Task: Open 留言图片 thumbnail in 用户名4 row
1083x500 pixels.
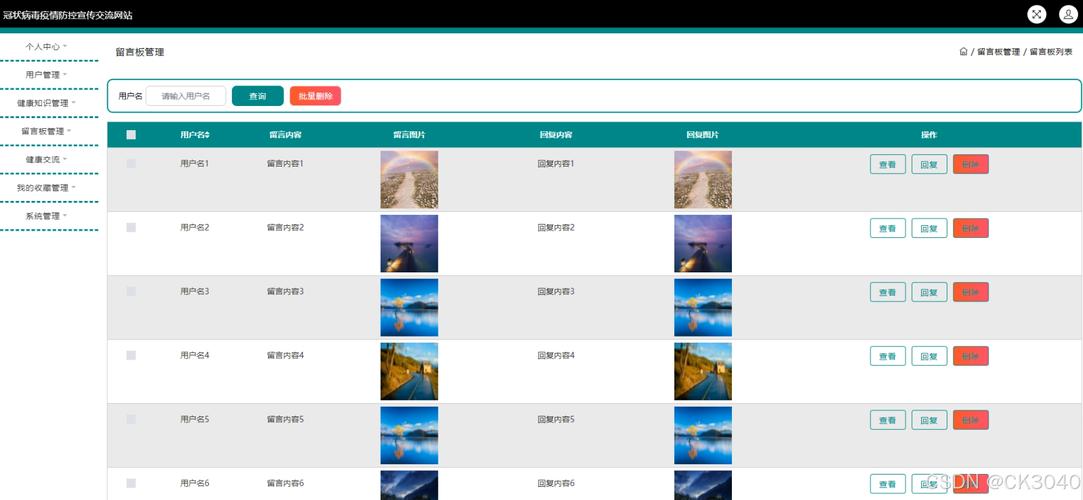Action: pos(409,372)
